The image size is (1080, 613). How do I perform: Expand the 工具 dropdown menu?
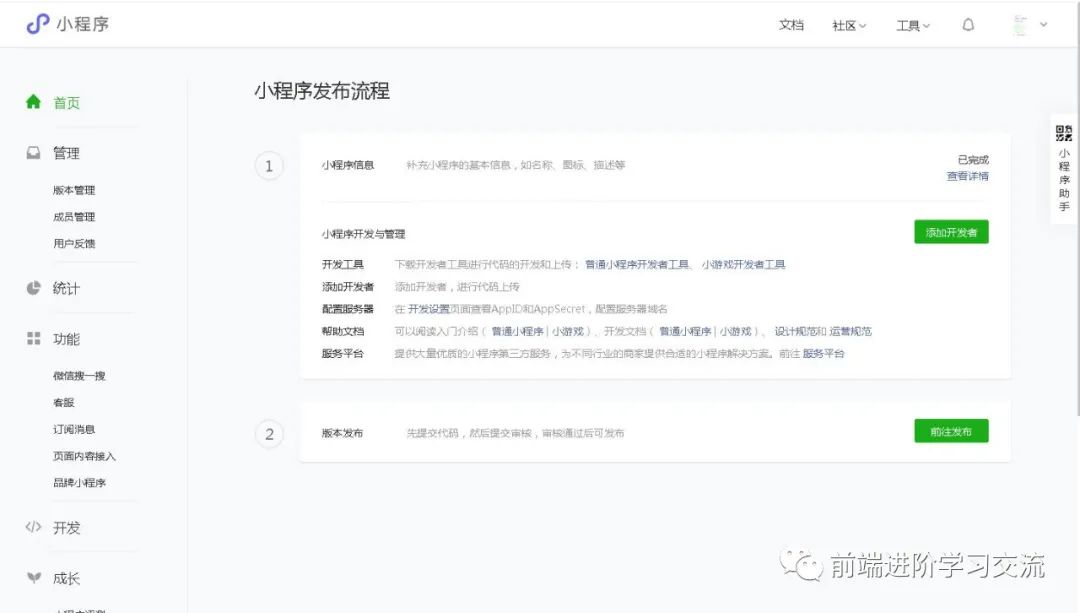pos(912,25)
